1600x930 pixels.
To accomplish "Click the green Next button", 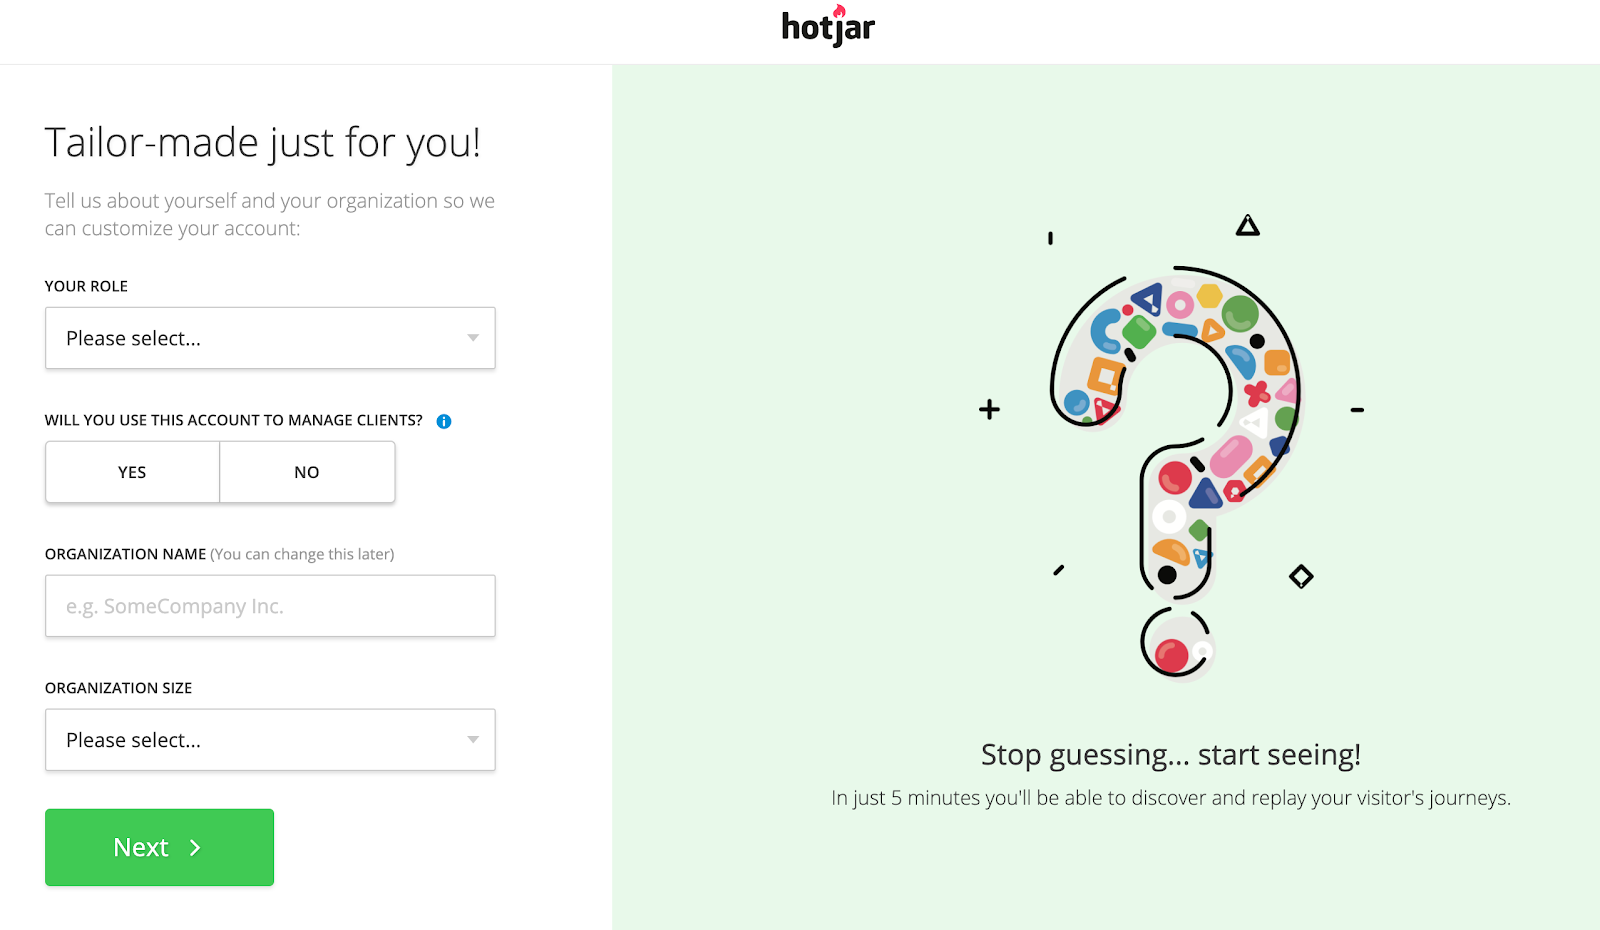I will (x=159, y=847).
